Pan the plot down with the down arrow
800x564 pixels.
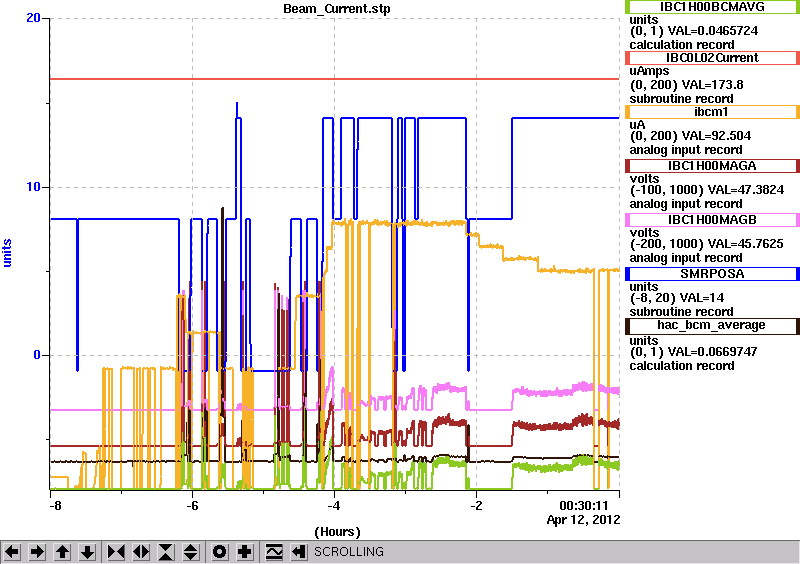87,552
